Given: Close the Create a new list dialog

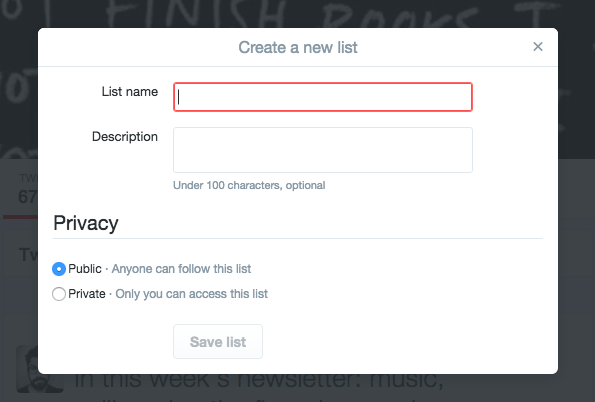Looking at the screenshot, I should (538, 47).
